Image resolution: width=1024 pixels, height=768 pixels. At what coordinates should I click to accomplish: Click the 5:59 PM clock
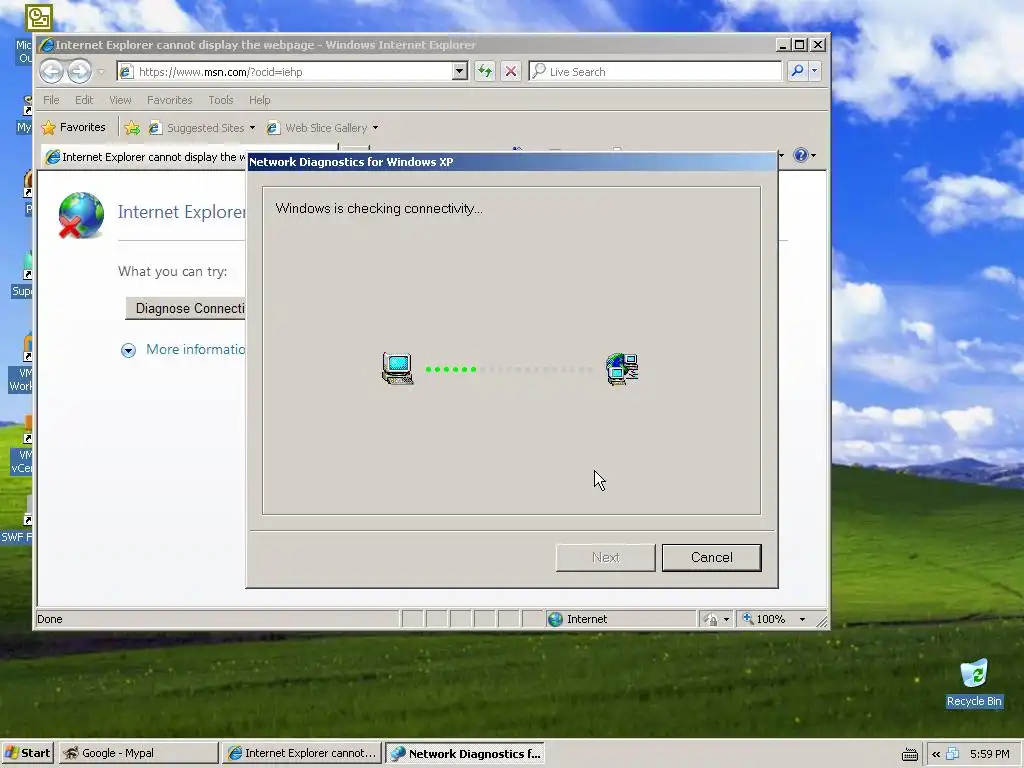click(989, 754)
